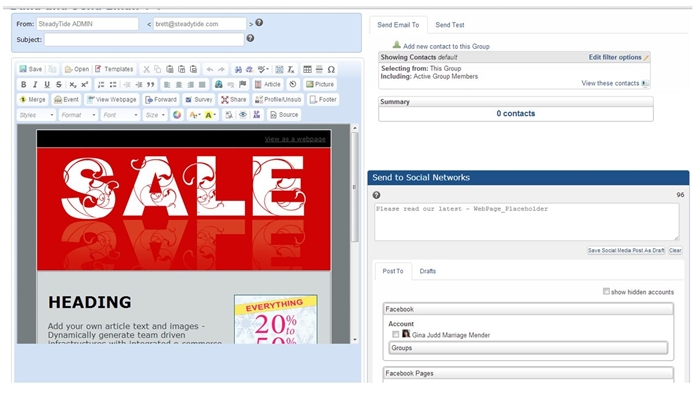Open the Size dropdown
700x394 pixels.
pos(155,115)
